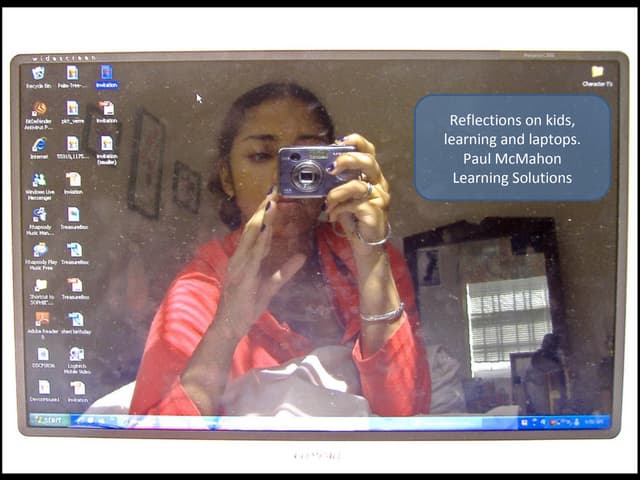Open the Invitation file beside Windows Live Messenger
This screenshot has width=640, height=480.
pyautogui.click(x=73, y=181)
